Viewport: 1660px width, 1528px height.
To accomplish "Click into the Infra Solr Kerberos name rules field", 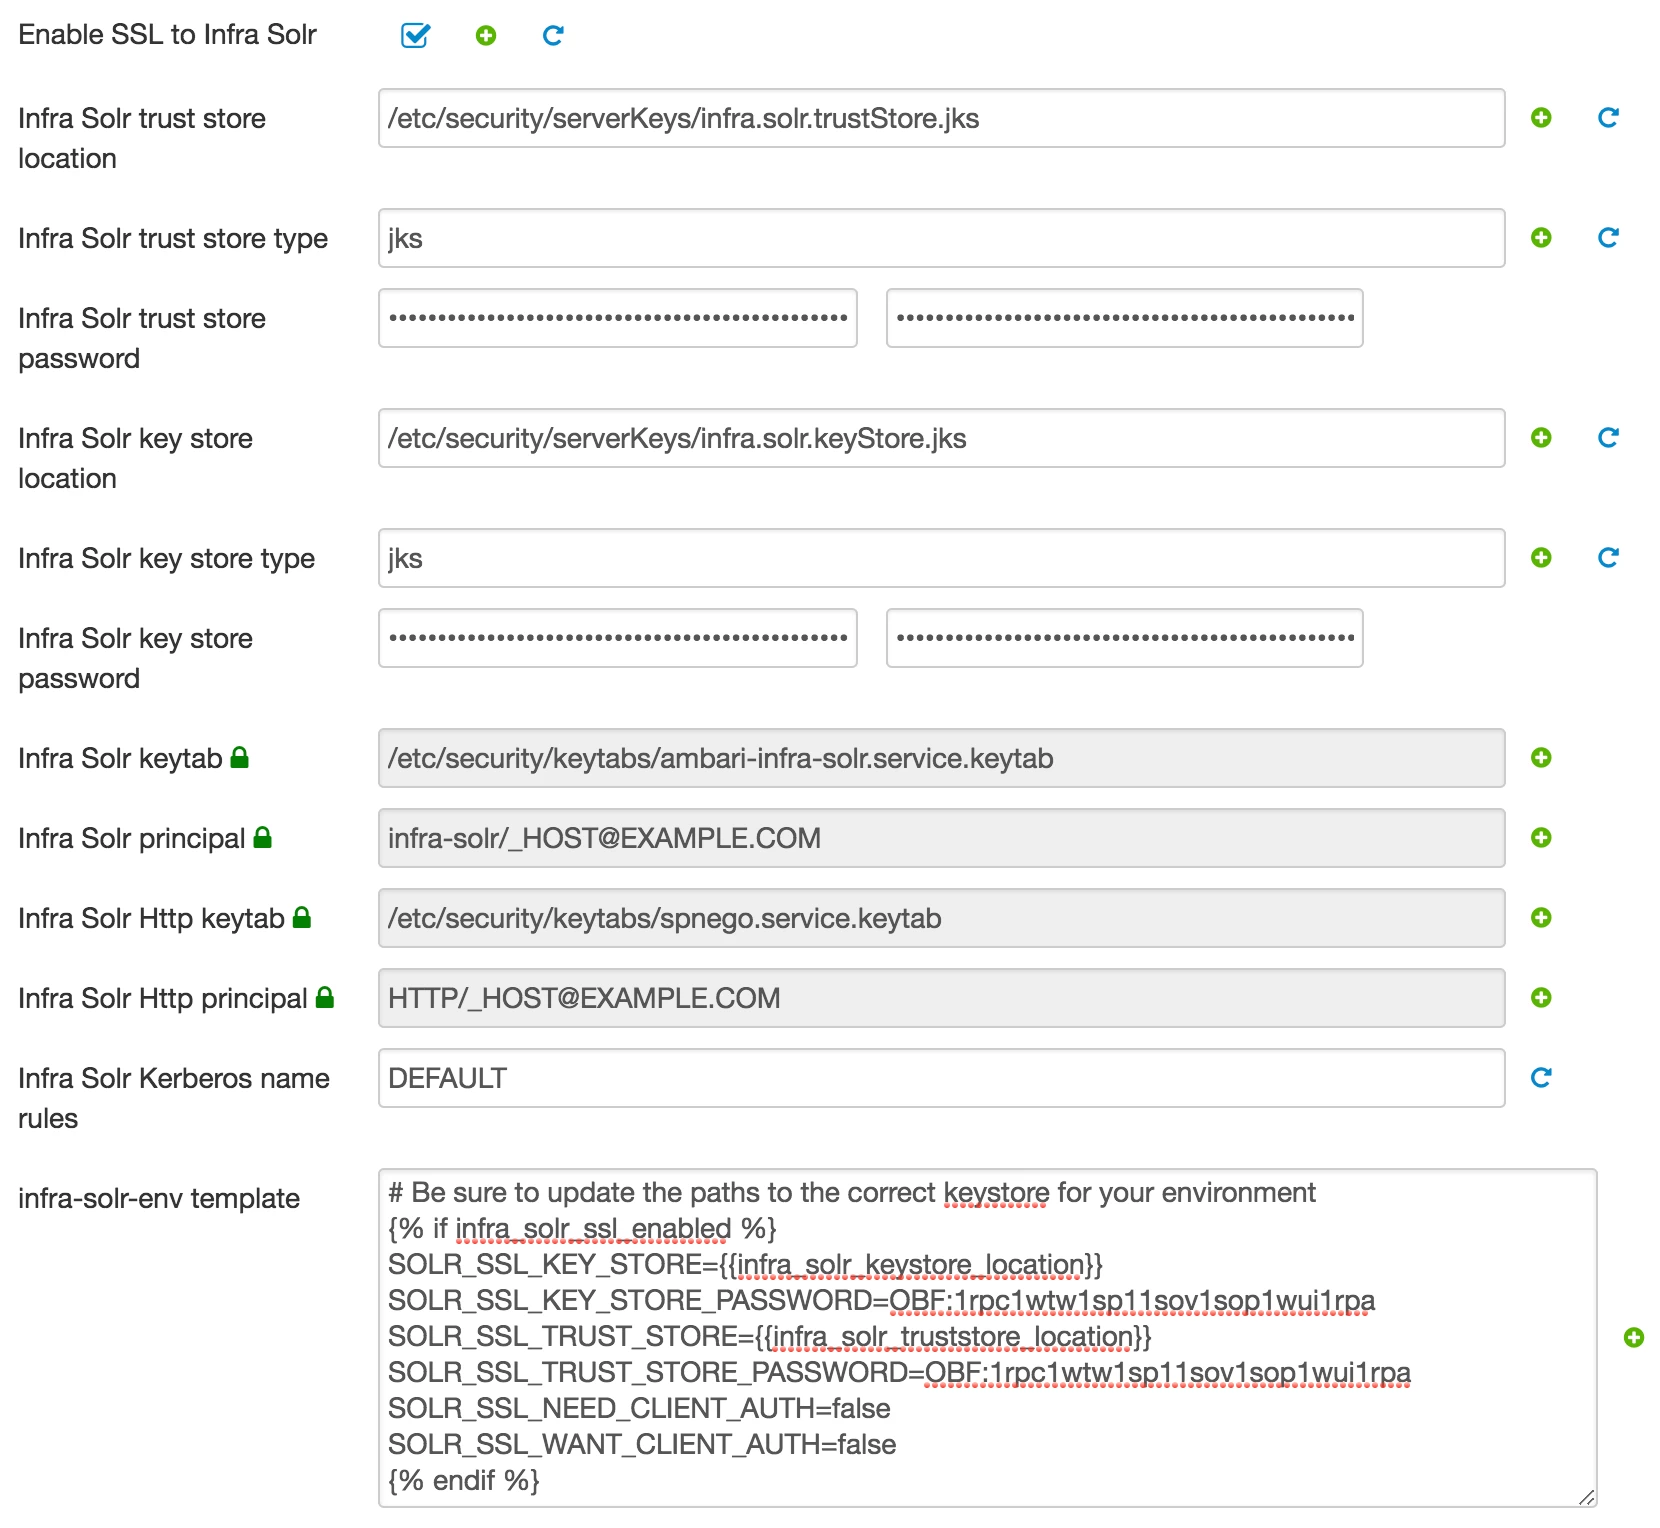I will pyautogui.click(x=941, y=1078).
